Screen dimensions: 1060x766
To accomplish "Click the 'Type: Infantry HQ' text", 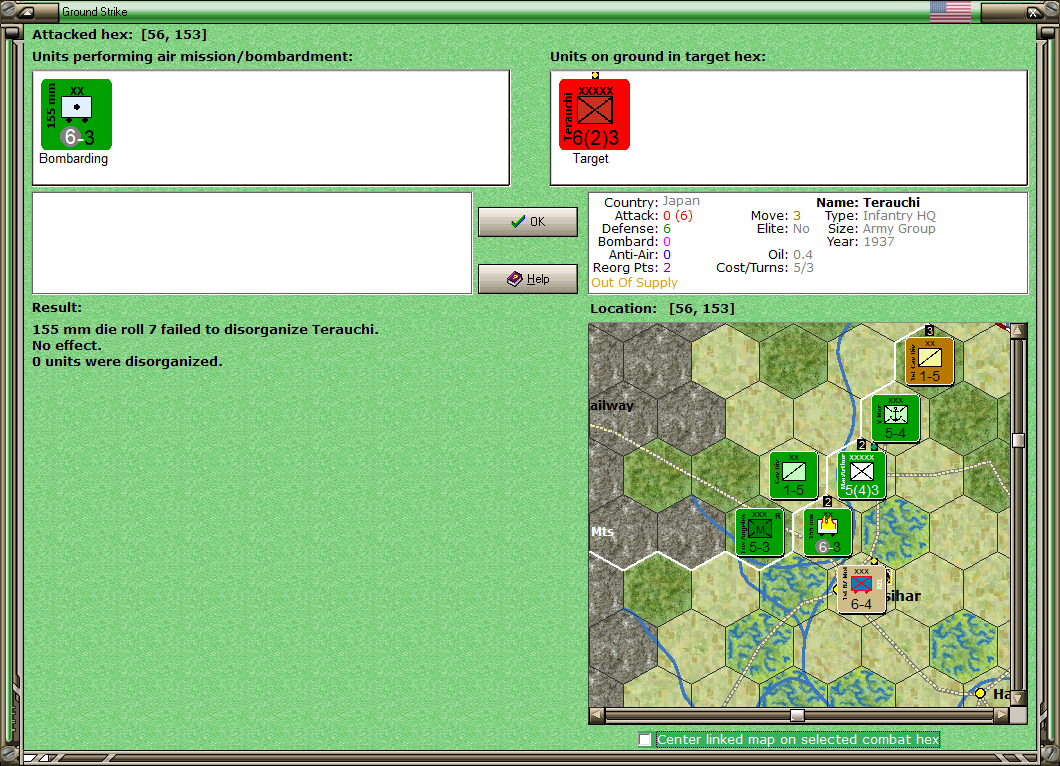I will point(880,216).
